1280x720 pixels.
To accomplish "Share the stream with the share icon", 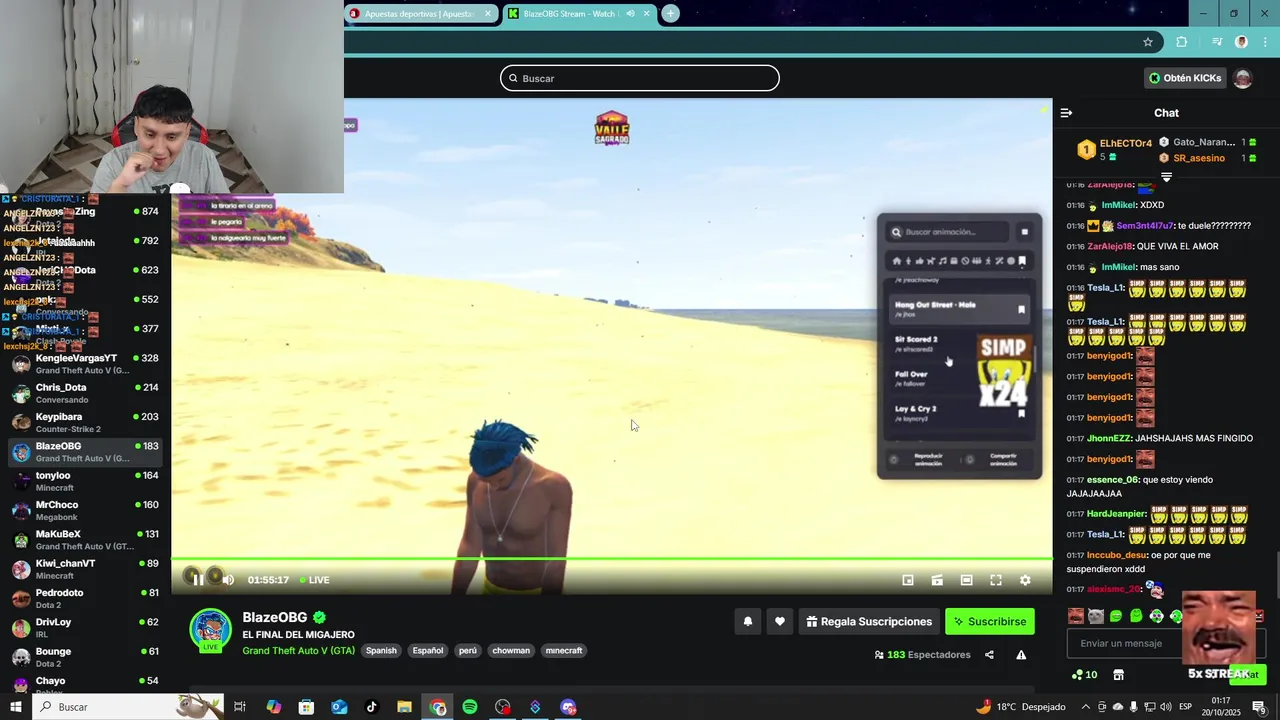I will tap(989, 655).
